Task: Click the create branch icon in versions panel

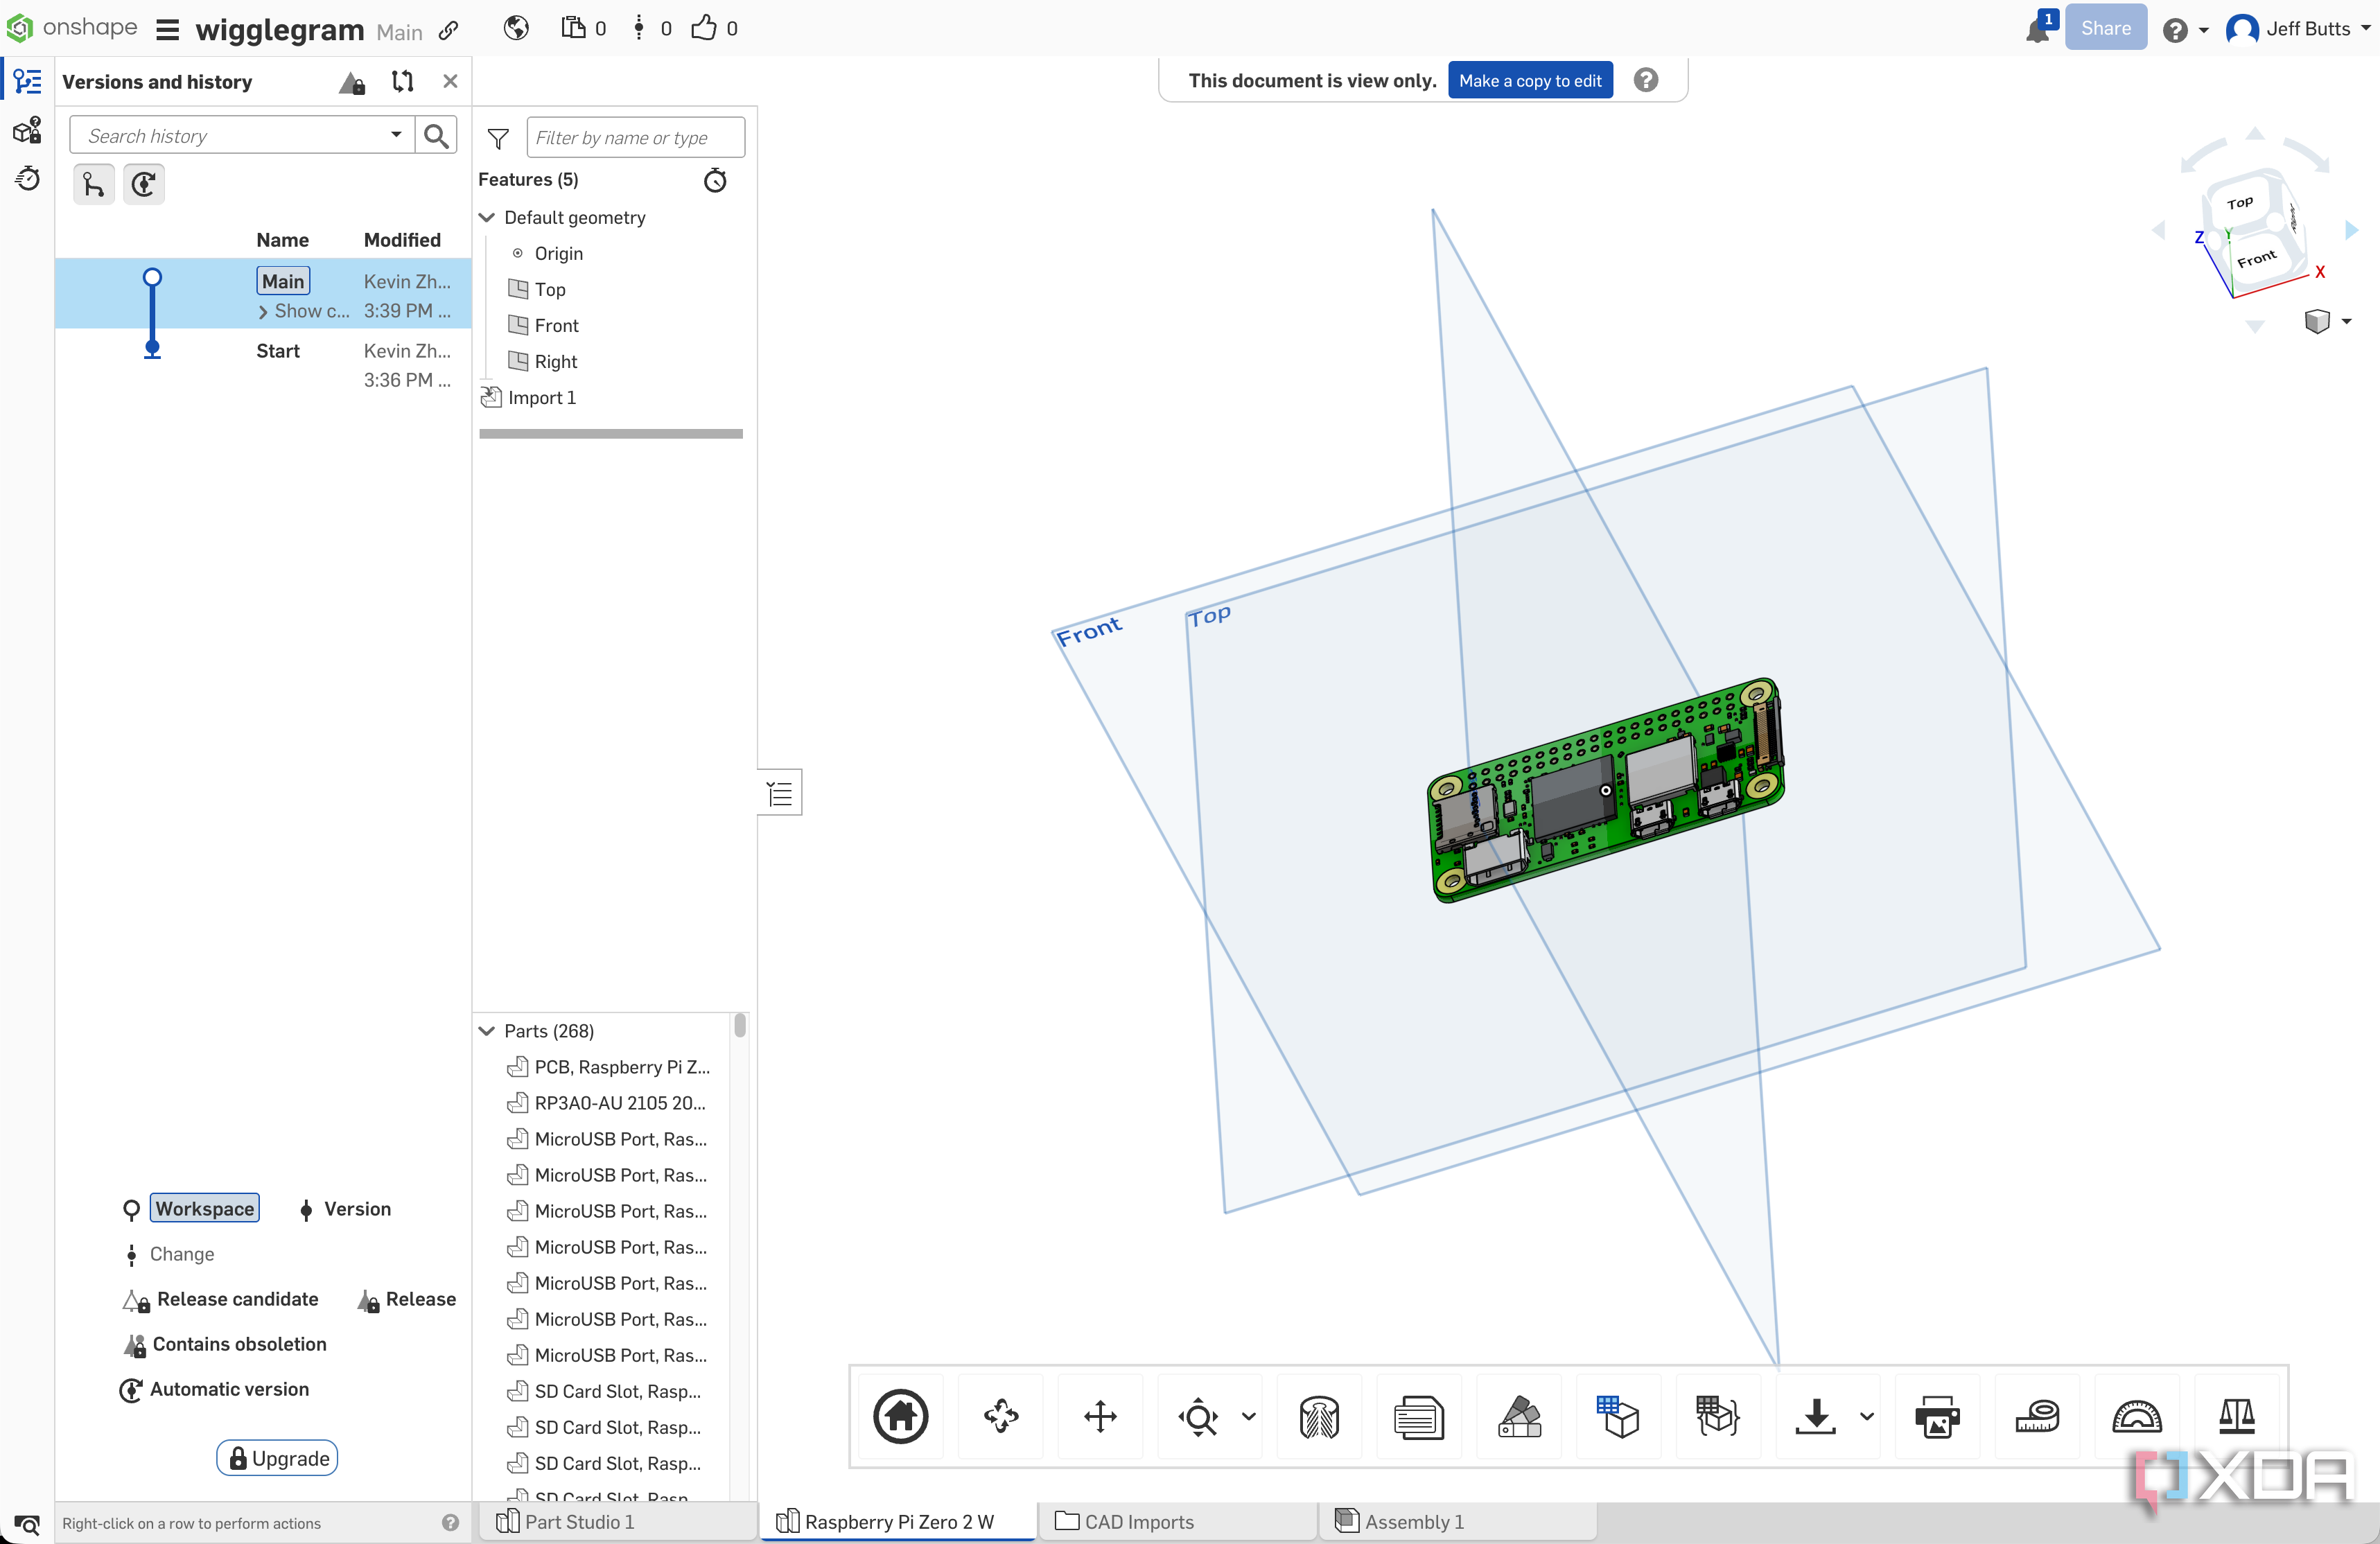Action: 94,184
